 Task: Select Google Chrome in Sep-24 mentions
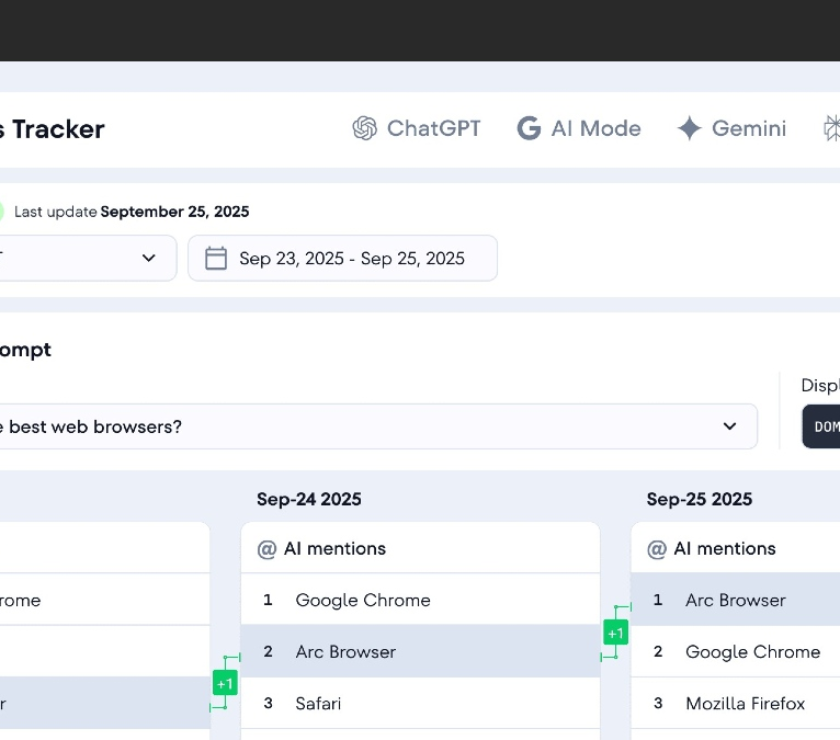[363, 600]
